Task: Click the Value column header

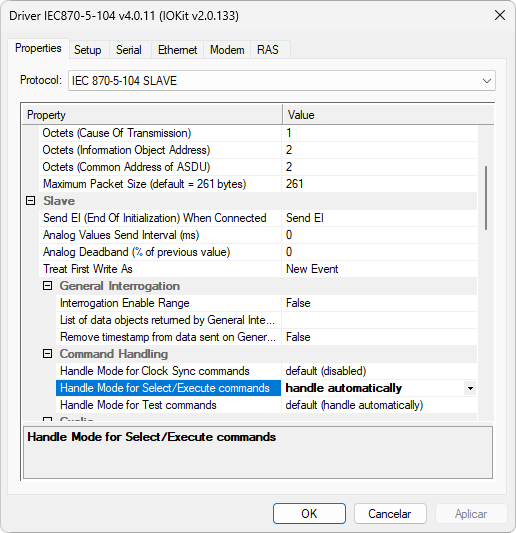Action: [x=388, y=115]
